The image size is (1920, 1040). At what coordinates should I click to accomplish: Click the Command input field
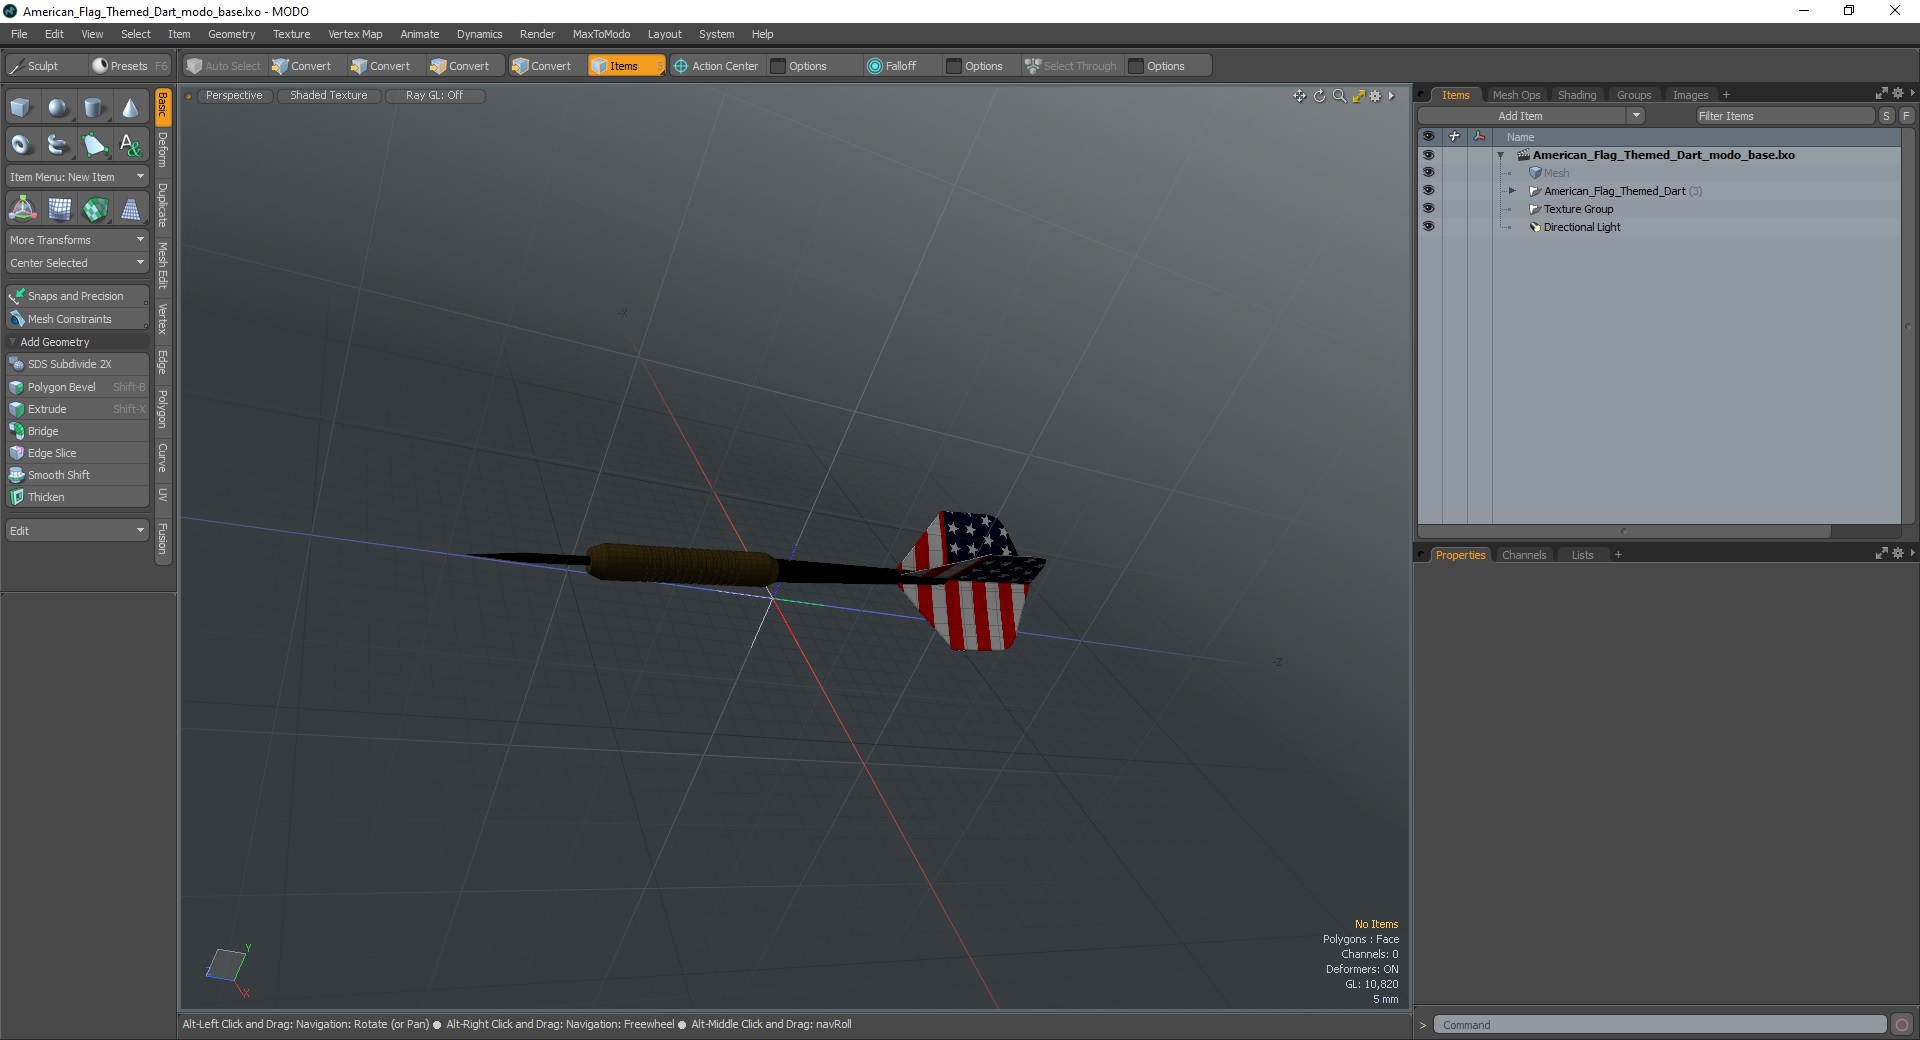coord(1660,1025)
